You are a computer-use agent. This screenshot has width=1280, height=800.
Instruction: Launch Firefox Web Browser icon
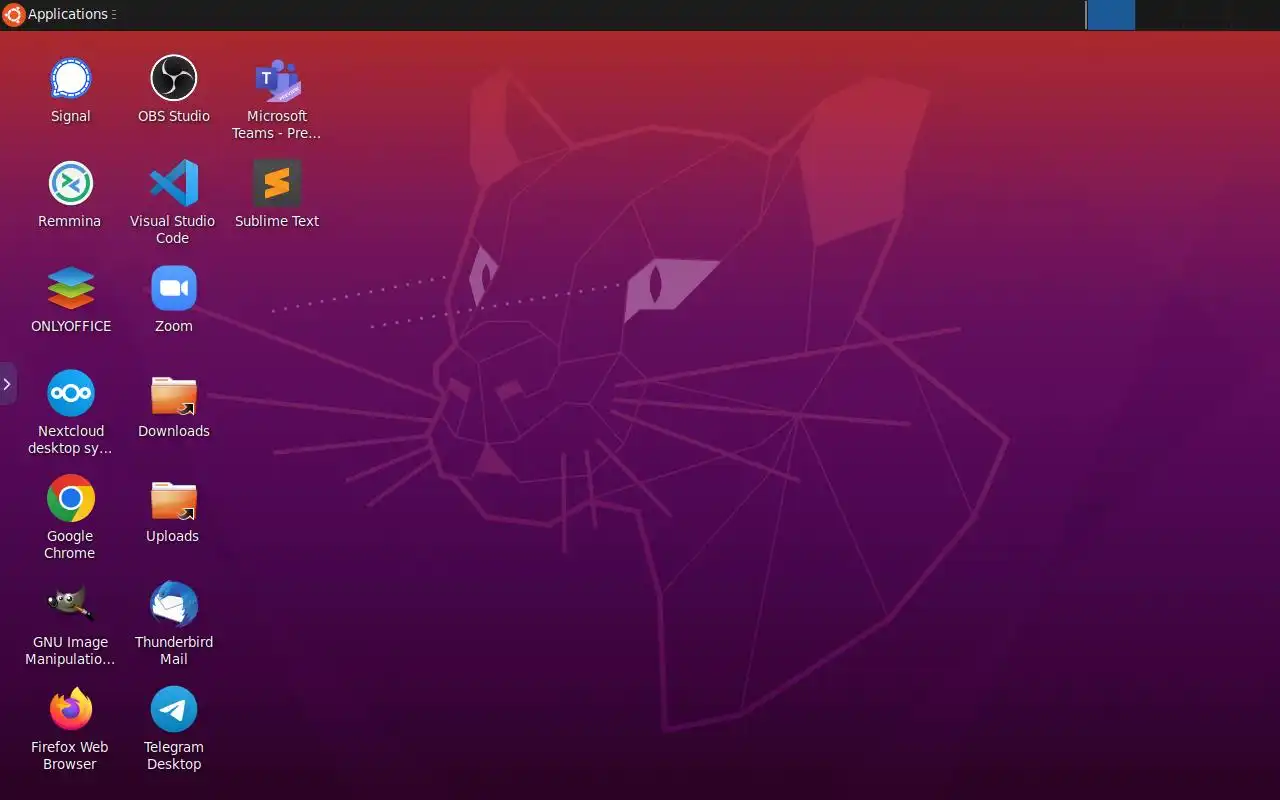coord(70,710)
